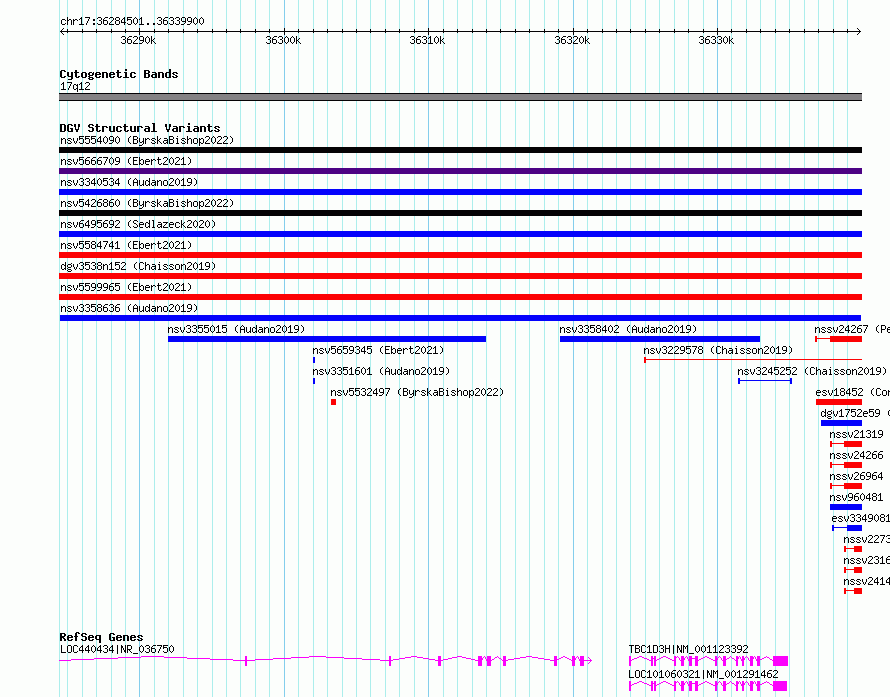Select the Cytogenetic Bands track title

(x=119, y=74)
